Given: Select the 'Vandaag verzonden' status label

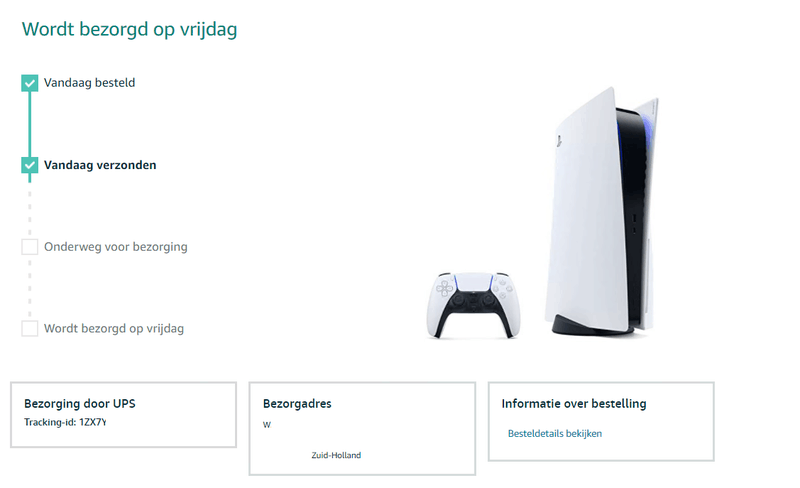Looking at the screenshot, I should pyautogui.click(x=100, y=165).
